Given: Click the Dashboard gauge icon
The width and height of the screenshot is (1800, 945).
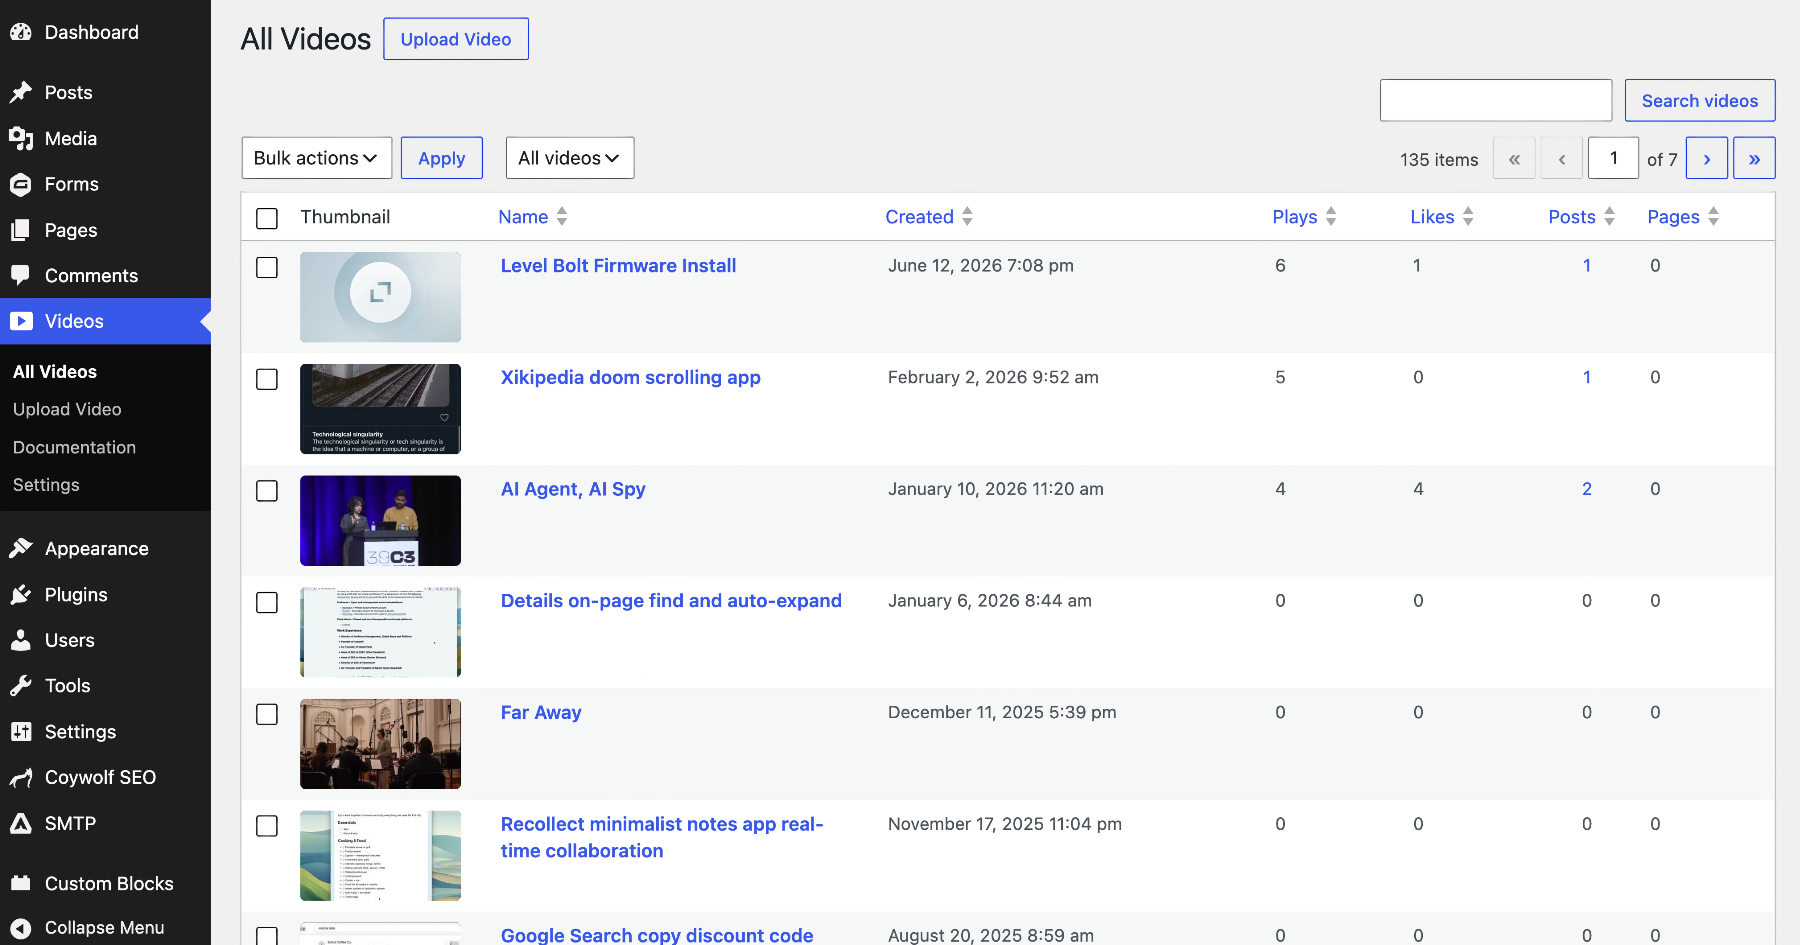Looking at the screenshot, I should [x=21, y=32].
